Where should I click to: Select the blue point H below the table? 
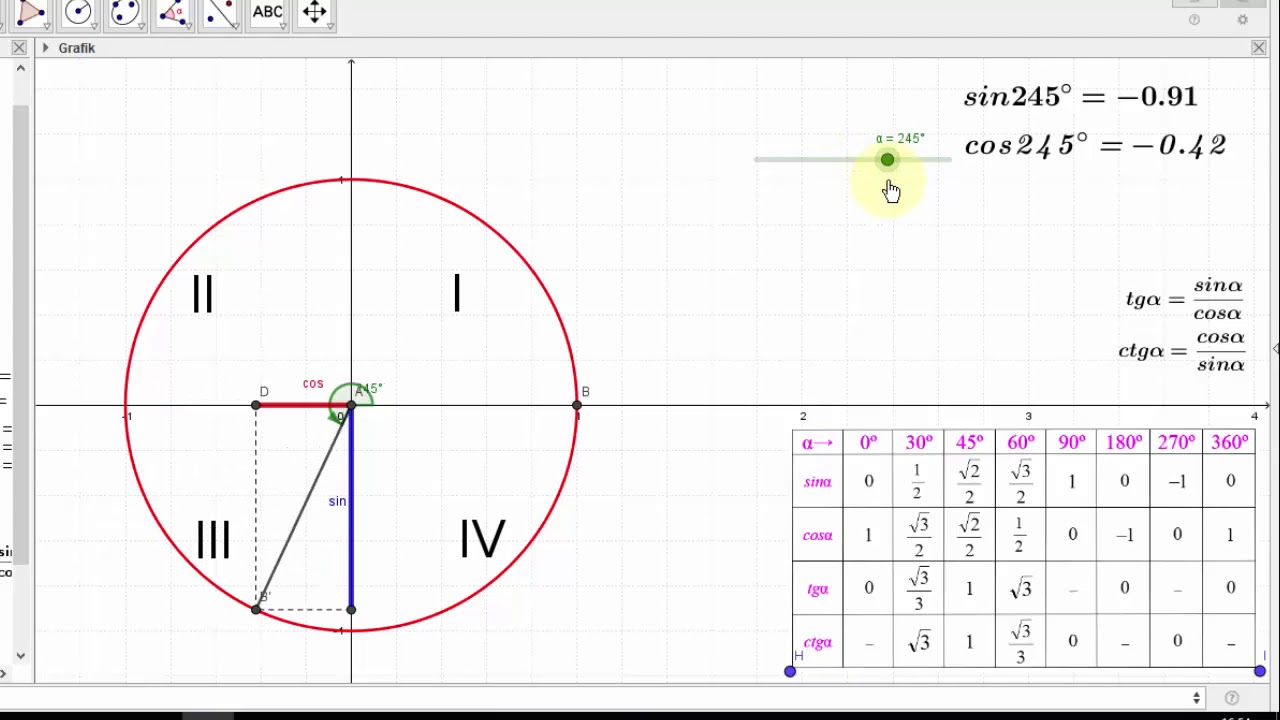[790, 671]
